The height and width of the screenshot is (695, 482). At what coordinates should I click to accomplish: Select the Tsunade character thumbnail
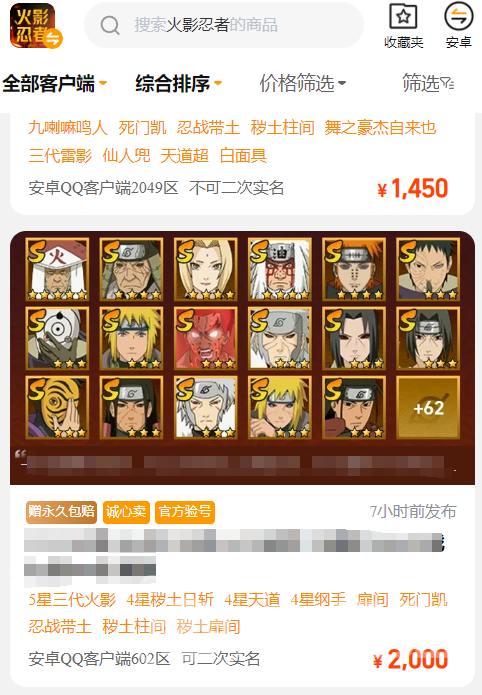pos(205,269)
